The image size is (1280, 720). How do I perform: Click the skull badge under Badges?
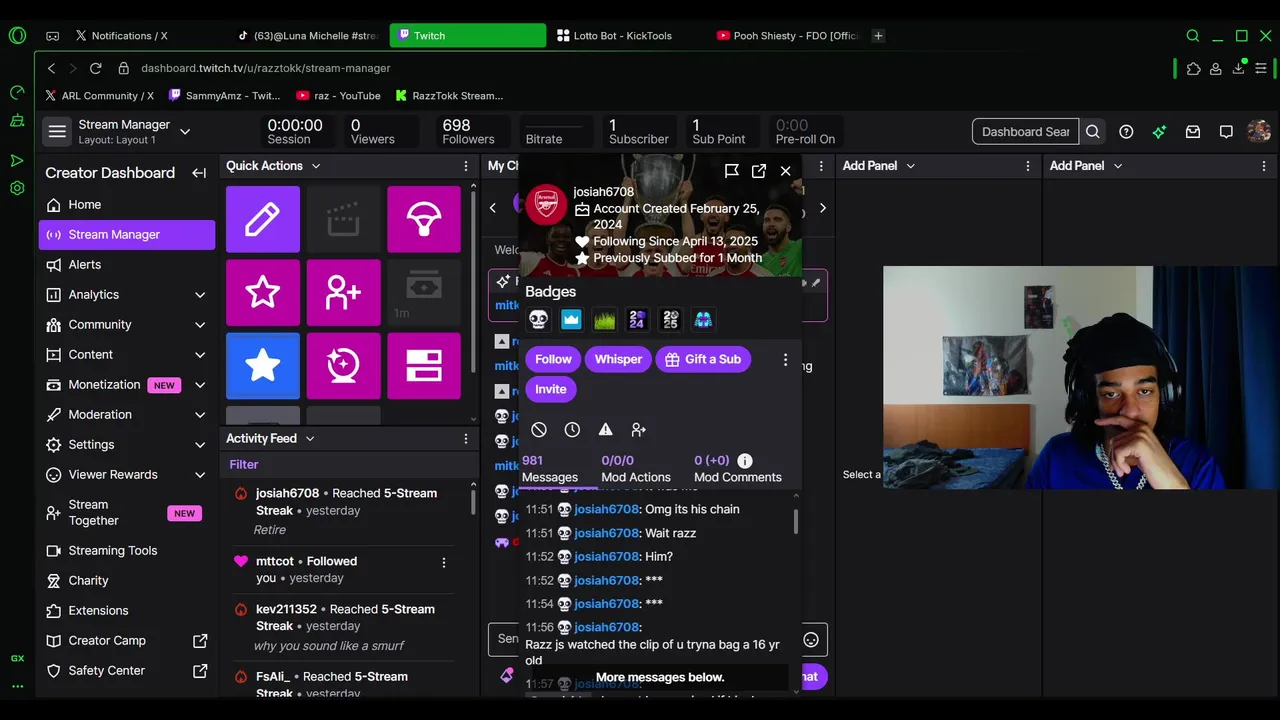[x=539, y=320]
